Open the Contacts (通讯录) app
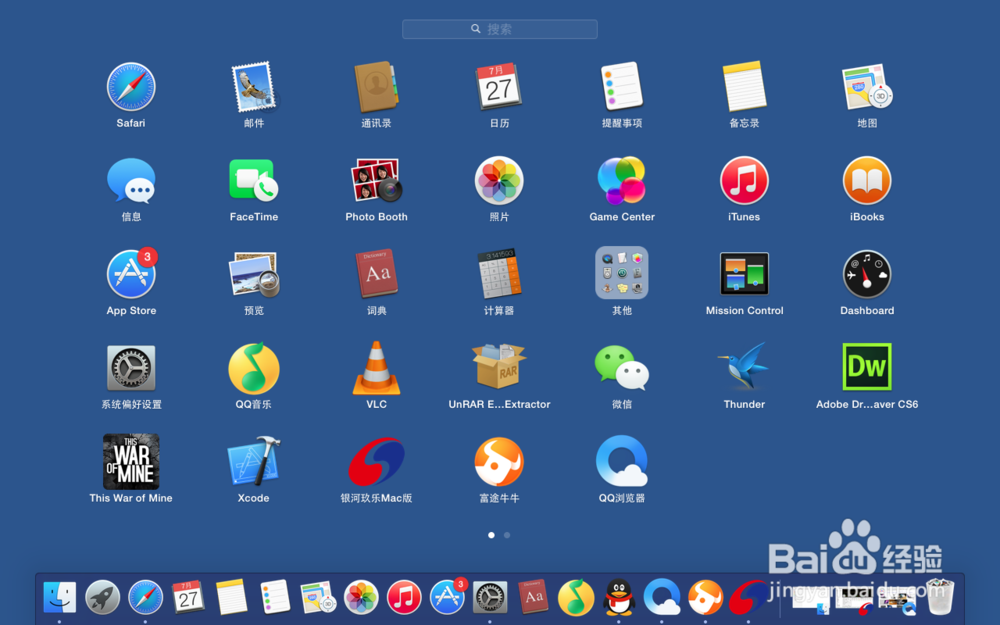 (x=376, y=87)
